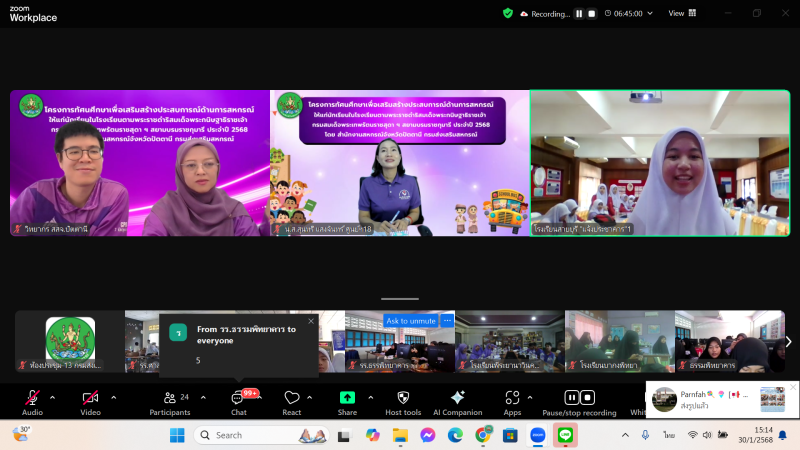Select center presenter in purple polo video
Screen dimensions: 800x450
(x=399, y=163)
